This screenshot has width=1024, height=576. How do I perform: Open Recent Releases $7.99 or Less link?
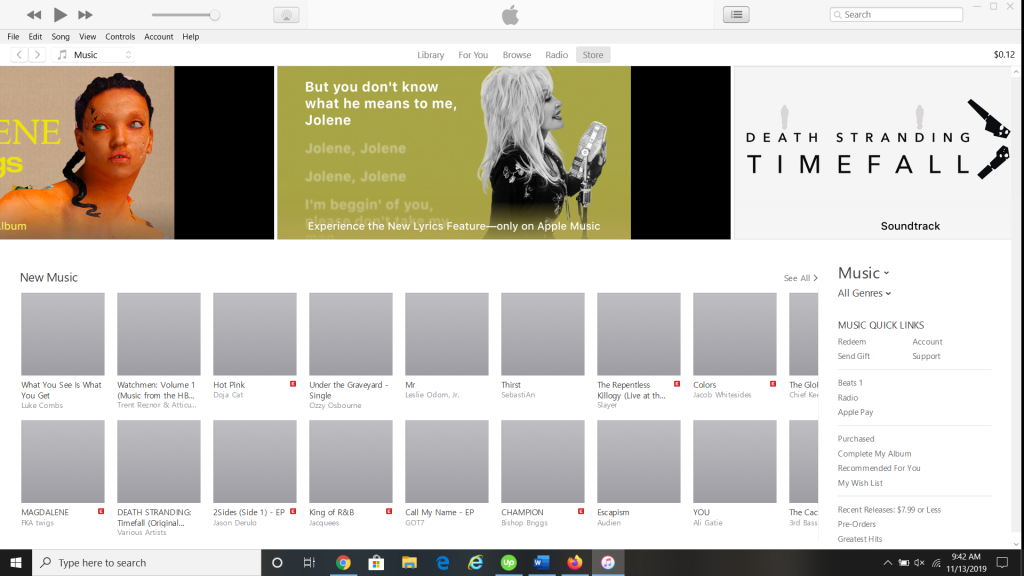pyautogui.click(x=889, y=509)
